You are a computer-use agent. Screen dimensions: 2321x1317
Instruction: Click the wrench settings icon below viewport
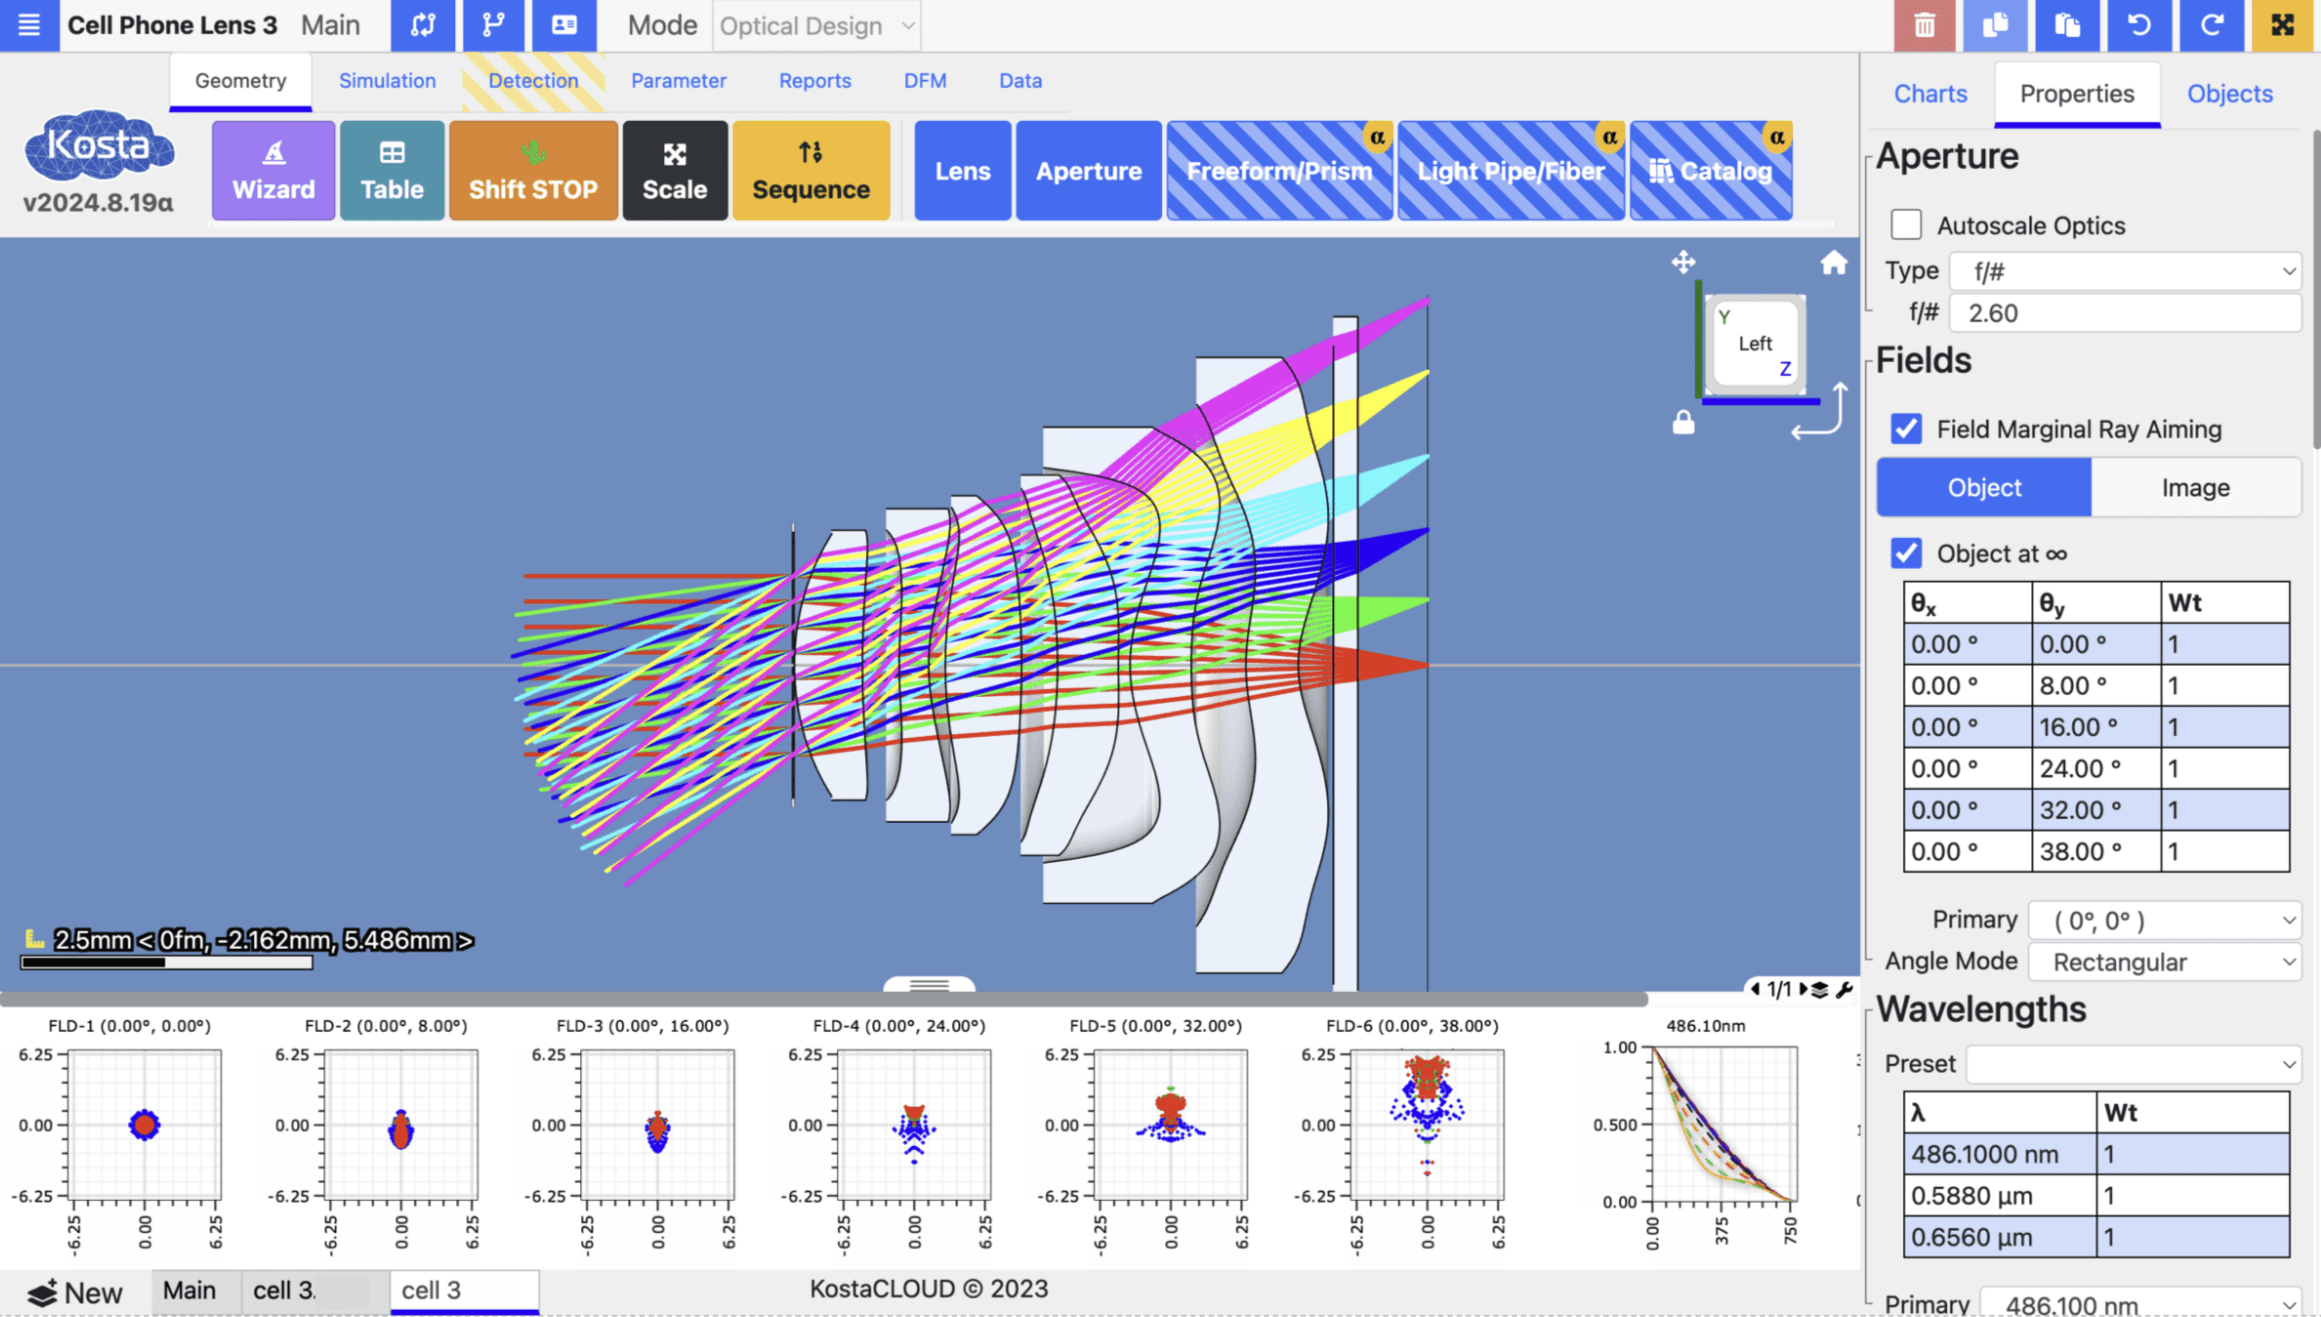1845,989
